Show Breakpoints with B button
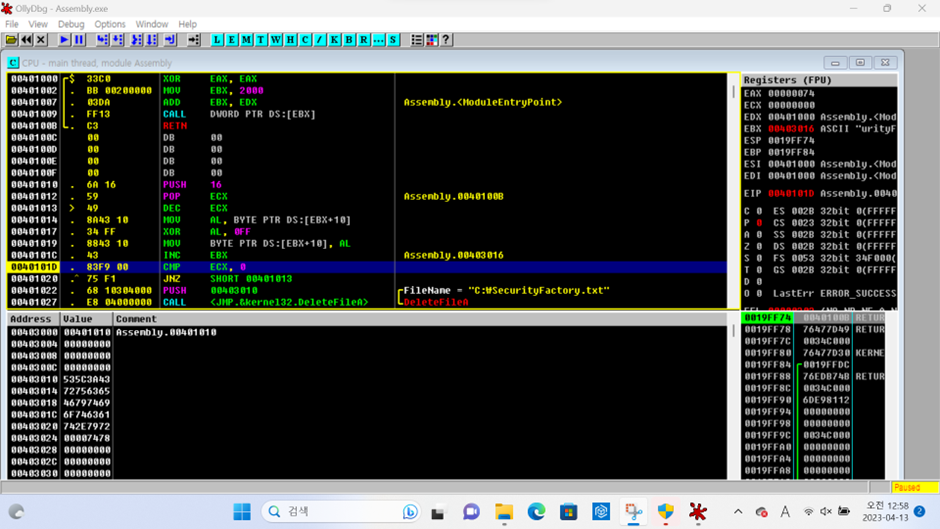The height and width of the screenshot is (529, 940). tap(349, 40)
